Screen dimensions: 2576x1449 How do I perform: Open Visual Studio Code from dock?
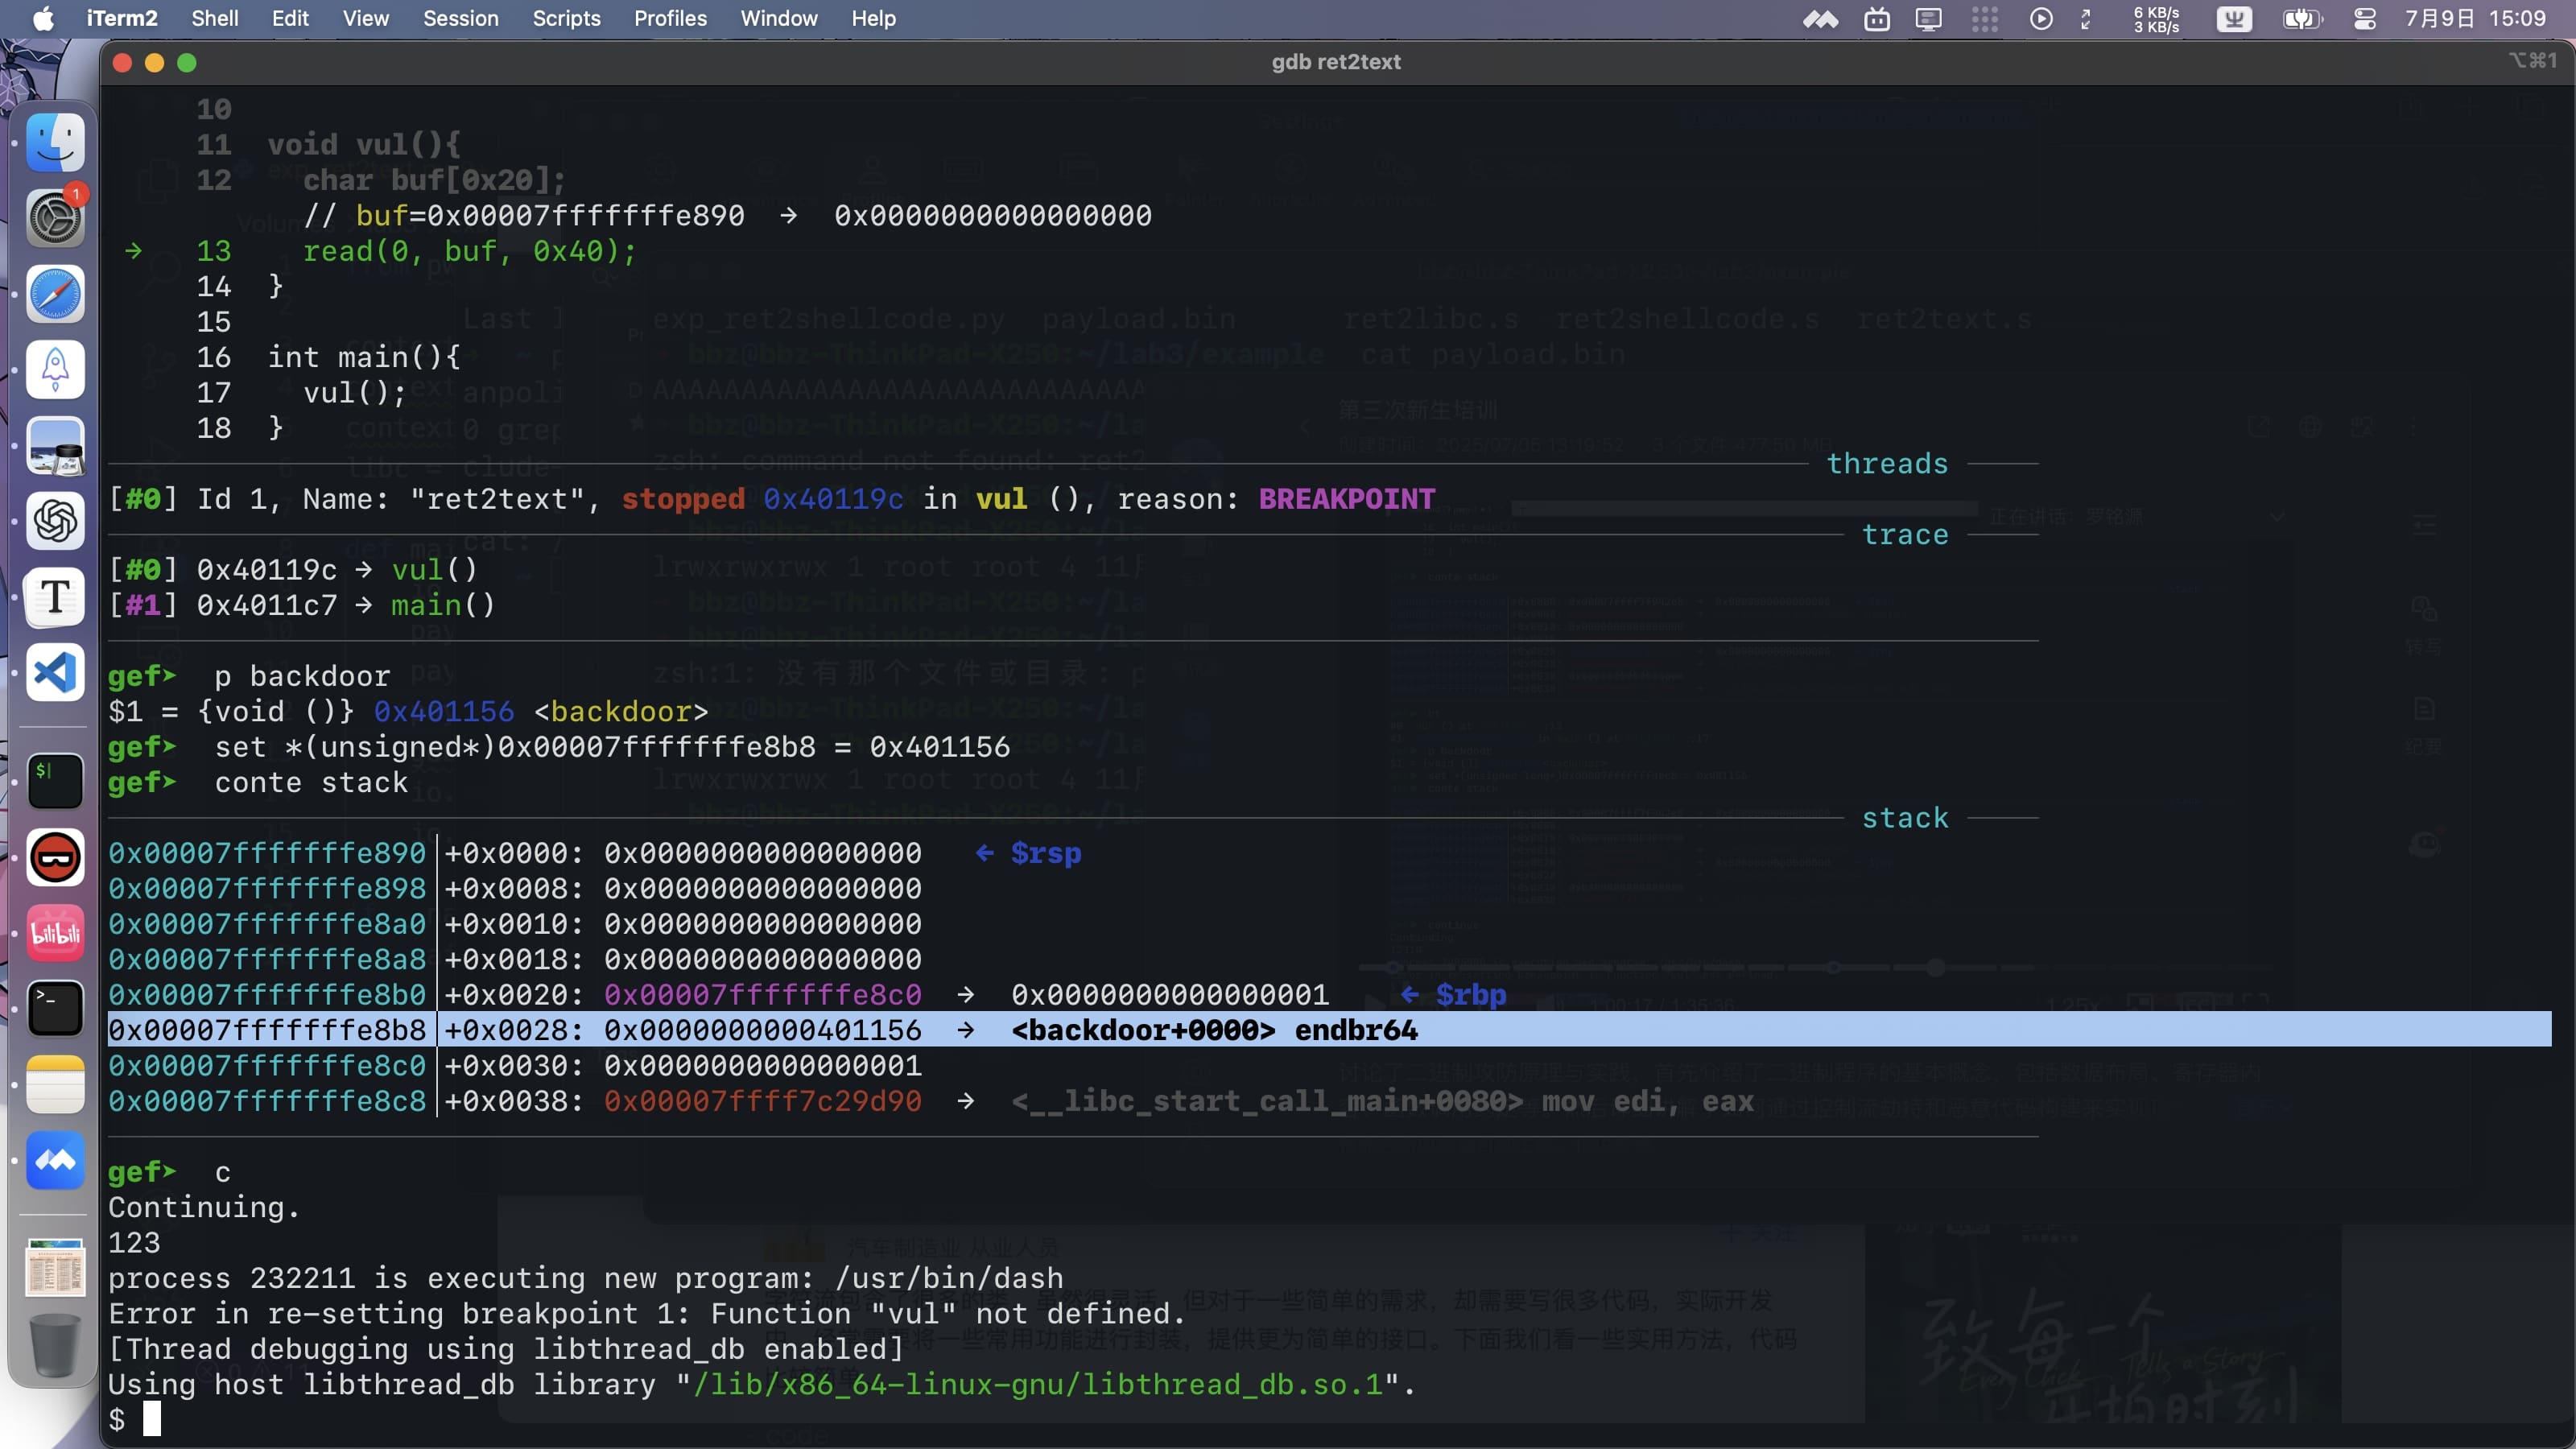pos(55,672)
